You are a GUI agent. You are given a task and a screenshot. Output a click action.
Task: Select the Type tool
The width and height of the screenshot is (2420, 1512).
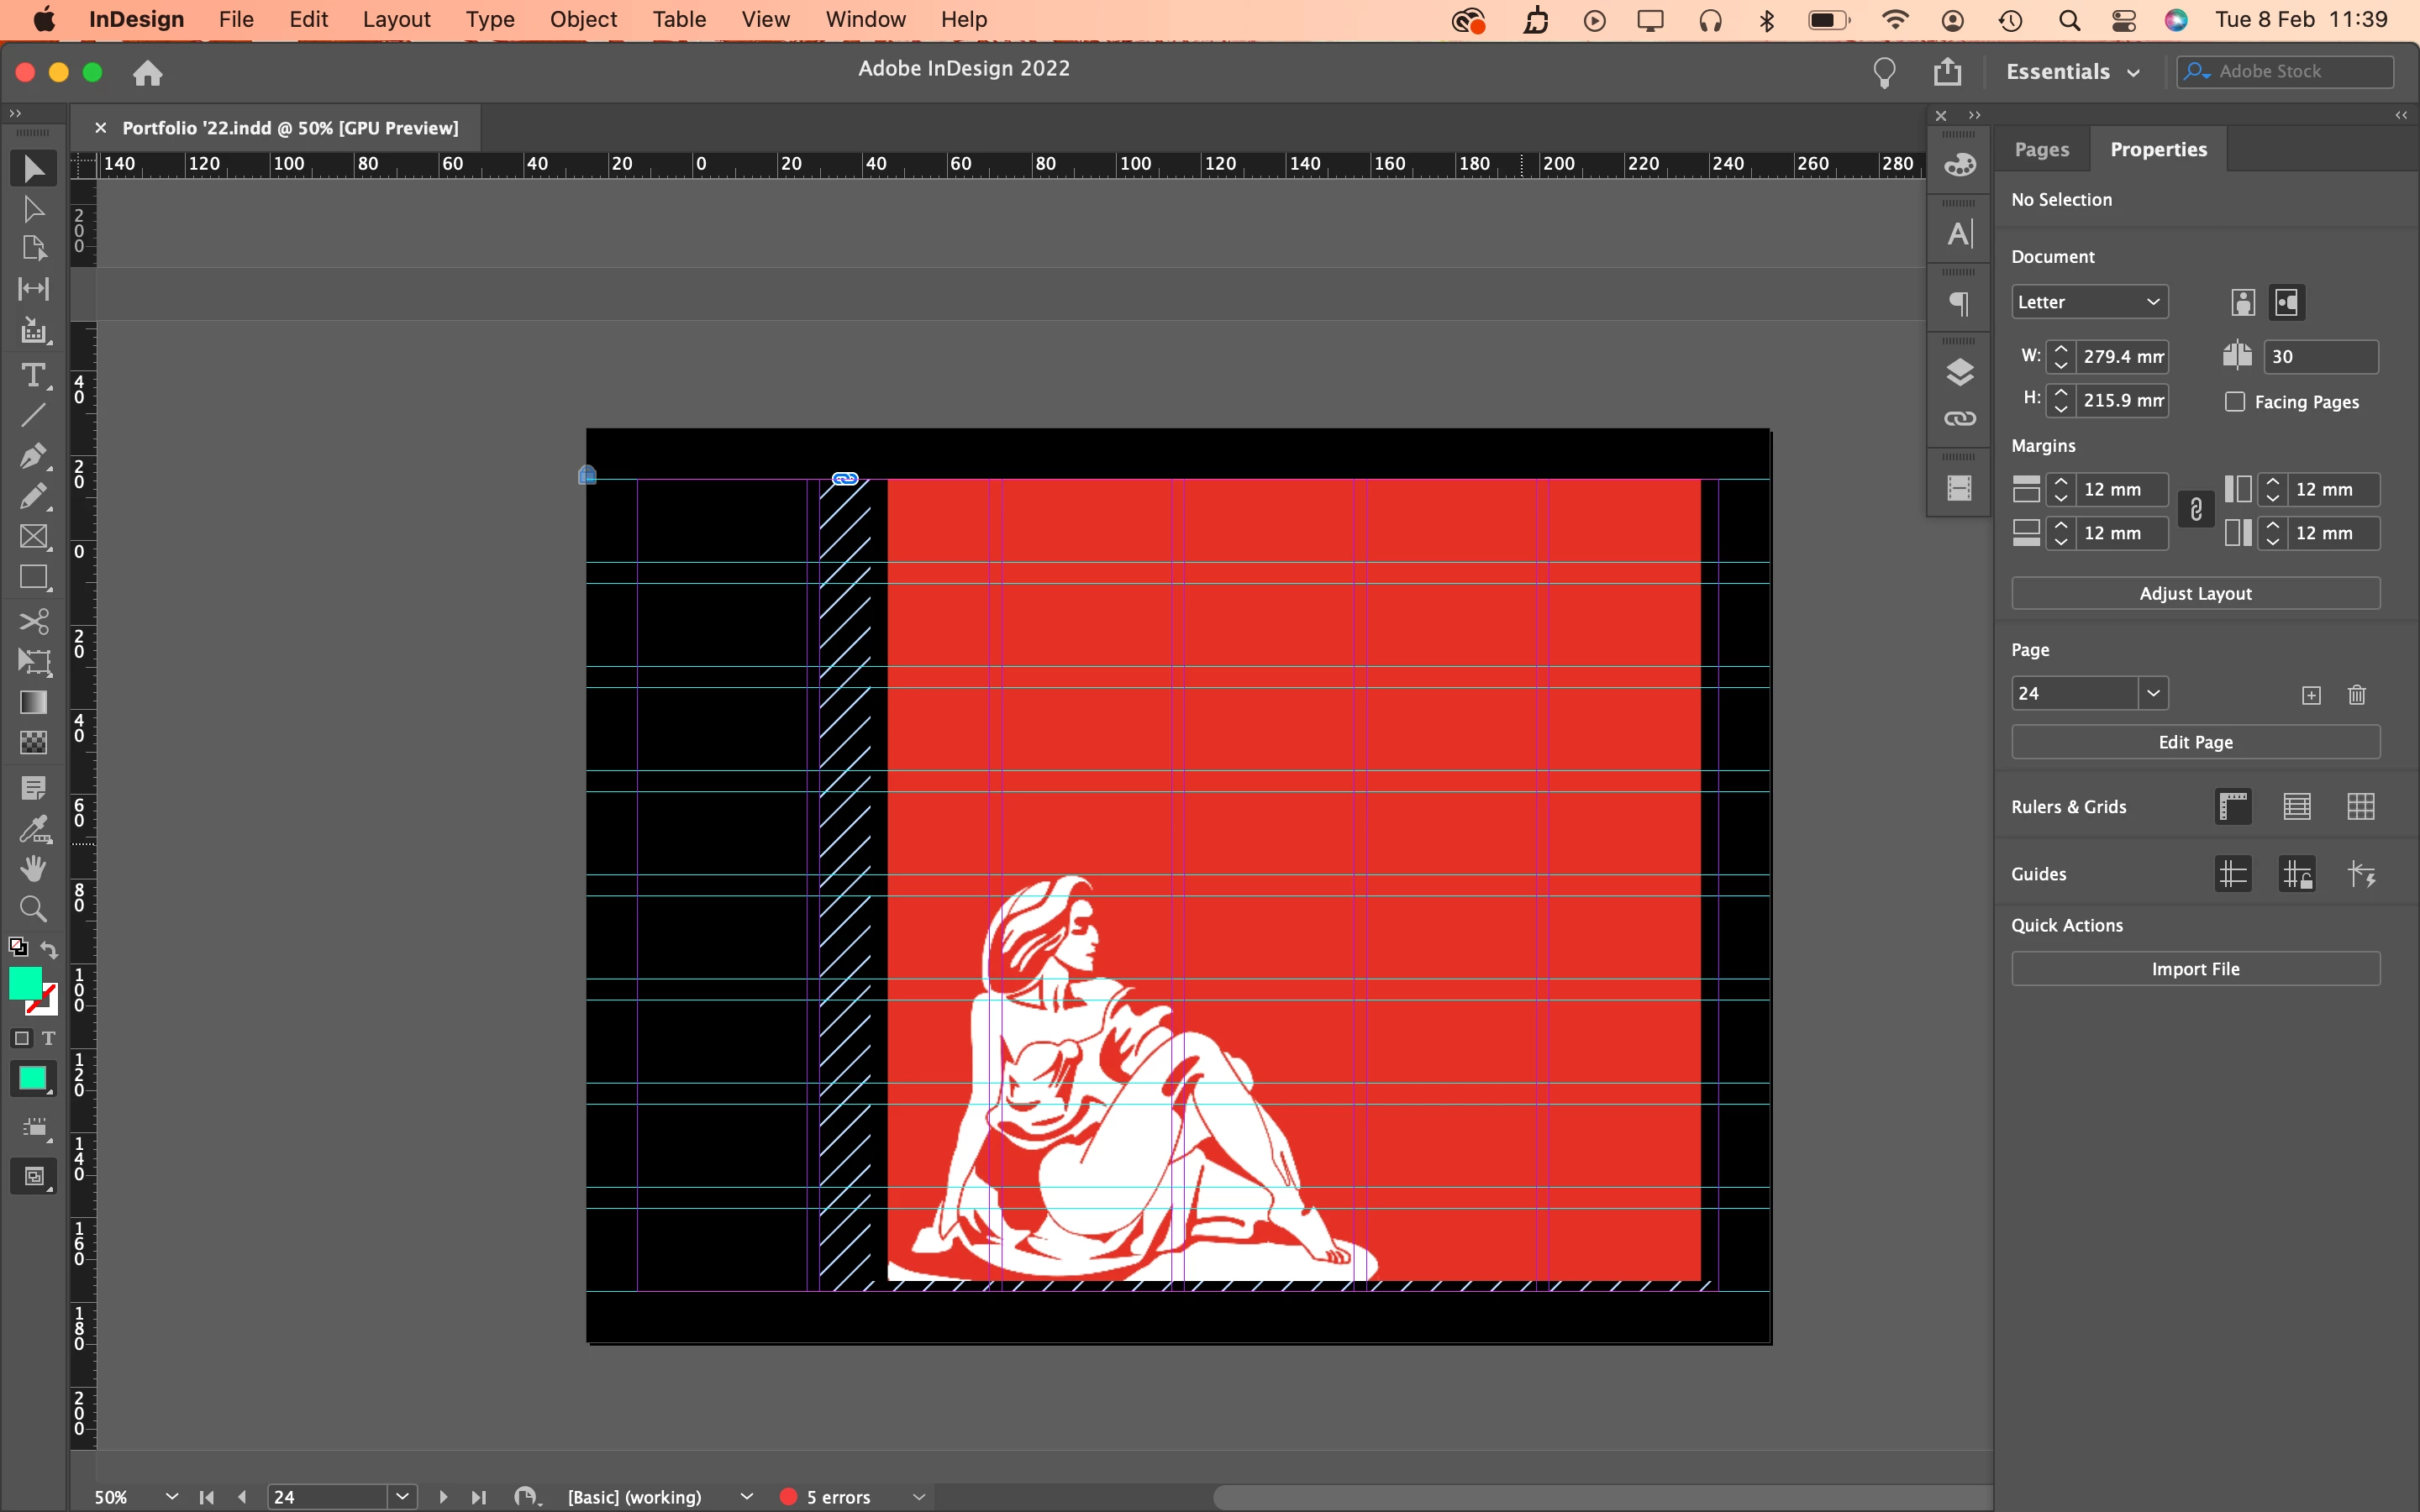(33, 375)
